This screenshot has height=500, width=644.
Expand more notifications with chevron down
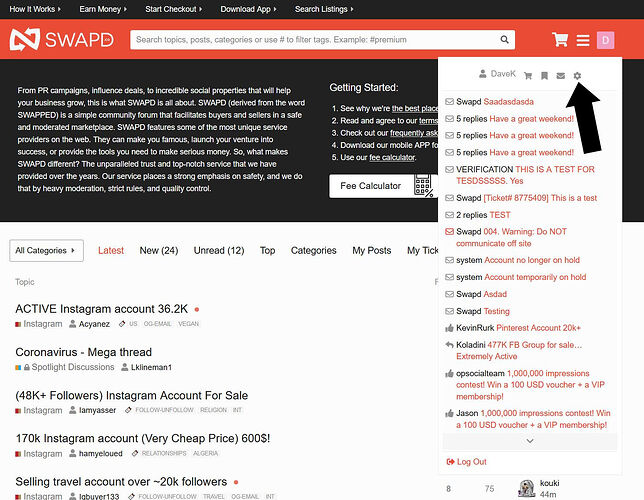[x=530, y=441]
